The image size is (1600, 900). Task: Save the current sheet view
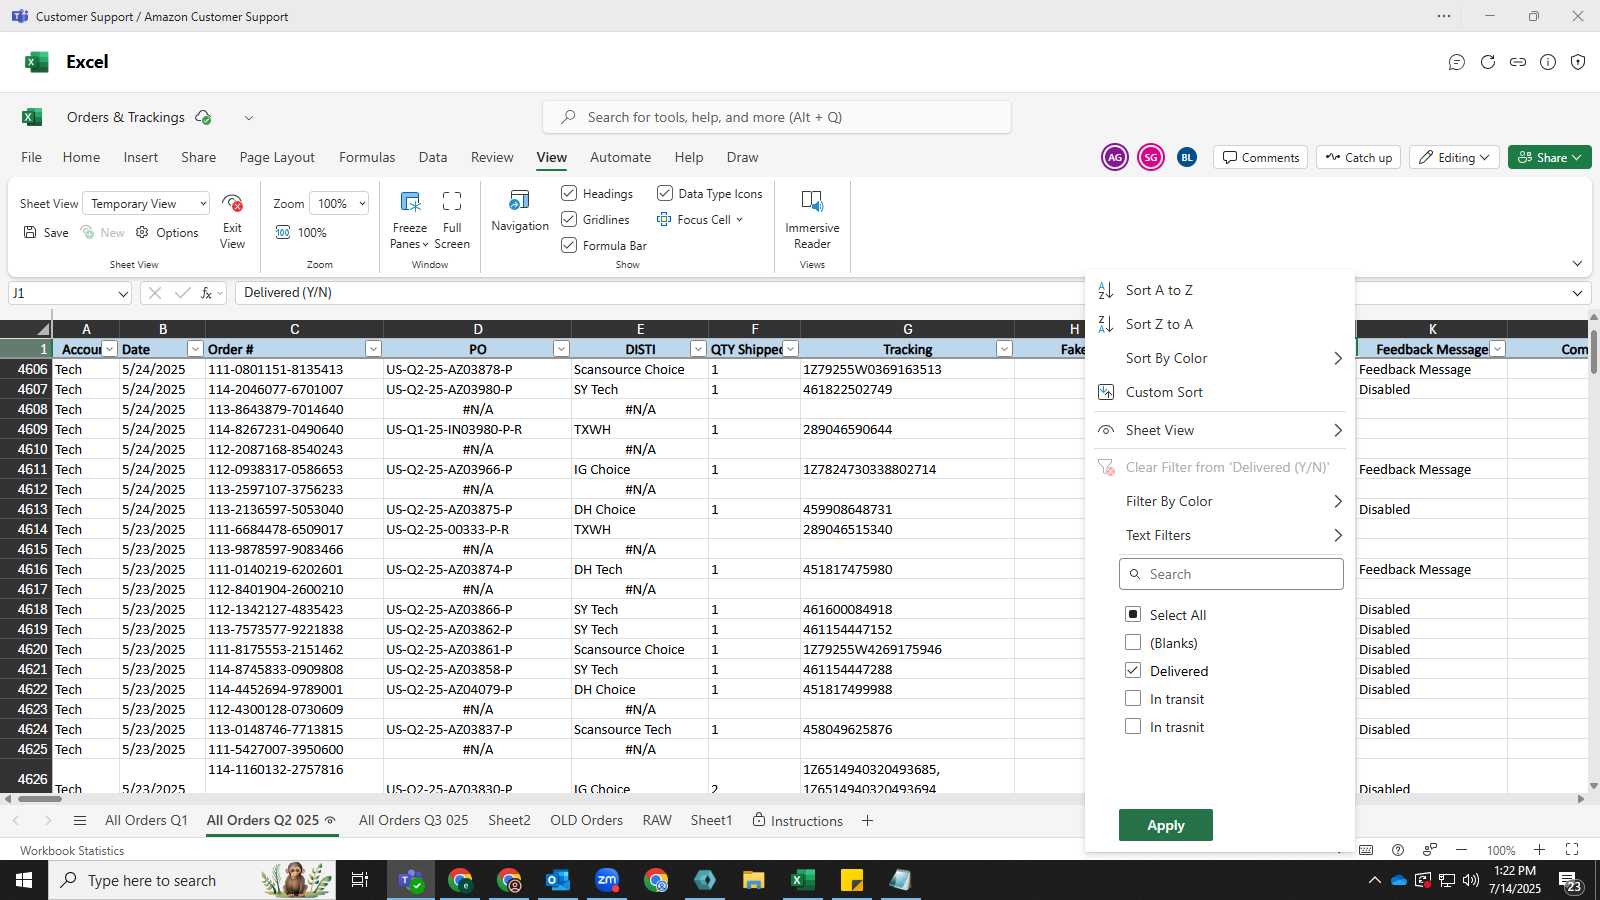click(x=46, y=232)
